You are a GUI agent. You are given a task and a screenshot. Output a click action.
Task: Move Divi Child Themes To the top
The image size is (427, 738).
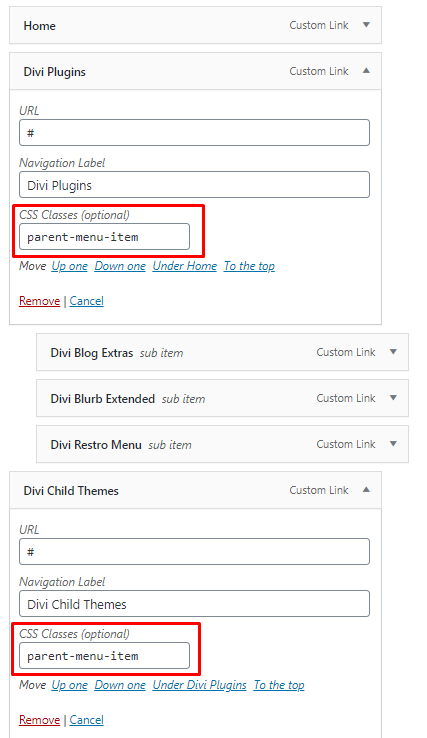click(279, 685)
